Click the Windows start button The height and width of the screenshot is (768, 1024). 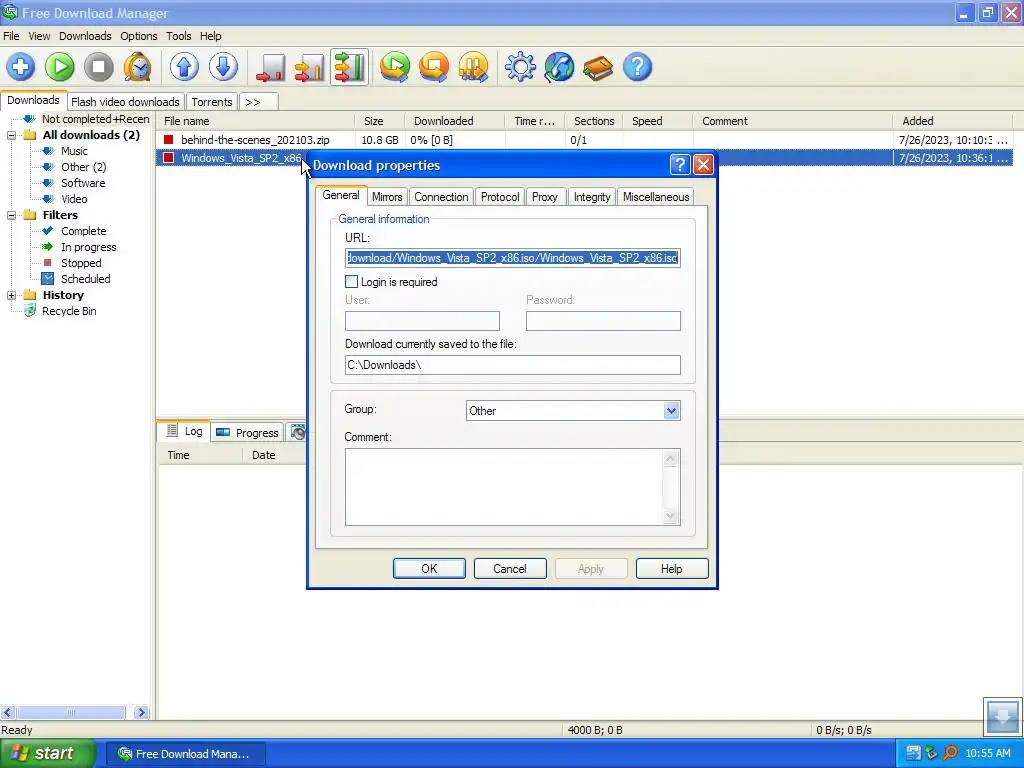[x=48, y=753]
